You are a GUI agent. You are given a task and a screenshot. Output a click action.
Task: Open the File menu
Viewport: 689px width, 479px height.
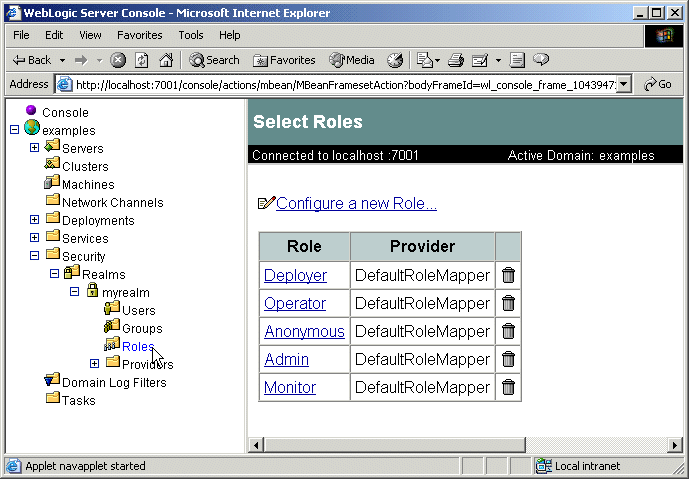pyautogui.click(x=21, y=35)
